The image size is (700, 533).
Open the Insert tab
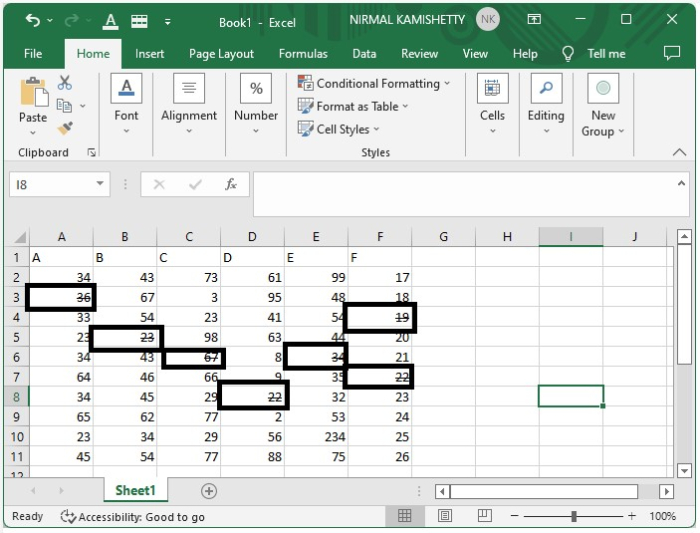click(x=150, y=54)
